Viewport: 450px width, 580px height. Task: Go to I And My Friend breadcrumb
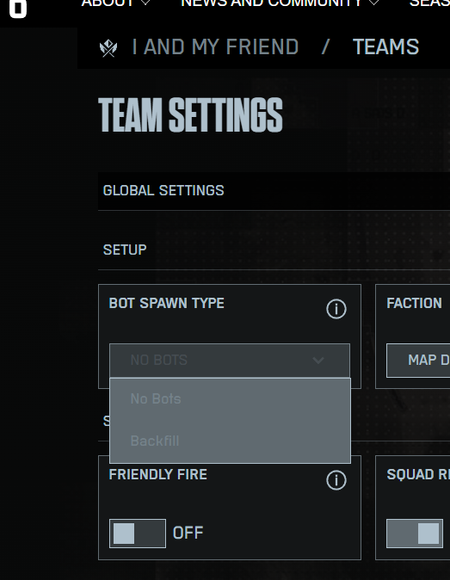(215, 47)
